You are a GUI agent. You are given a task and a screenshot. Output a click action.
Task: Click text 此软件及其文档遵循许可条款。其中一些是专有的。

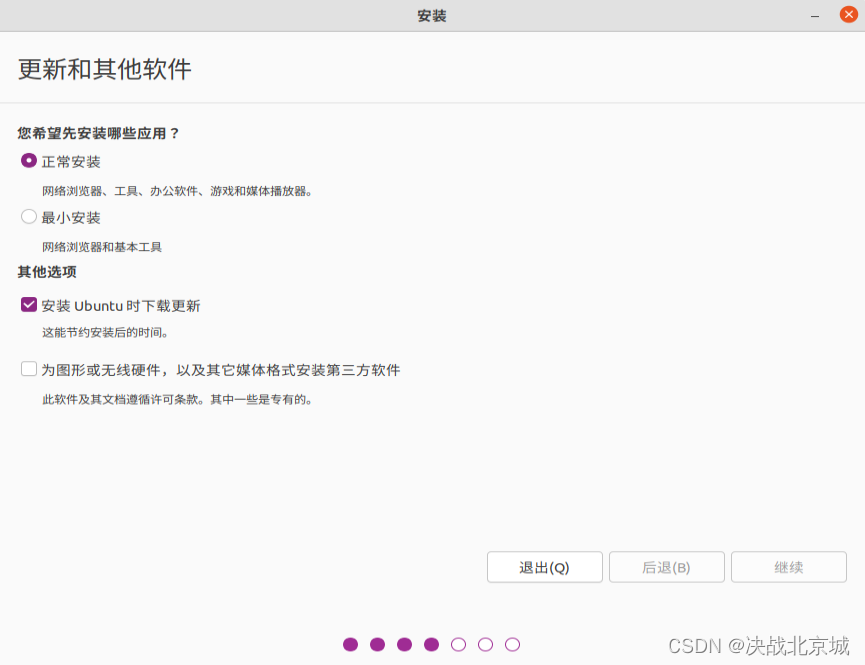[x=177, y=399]
